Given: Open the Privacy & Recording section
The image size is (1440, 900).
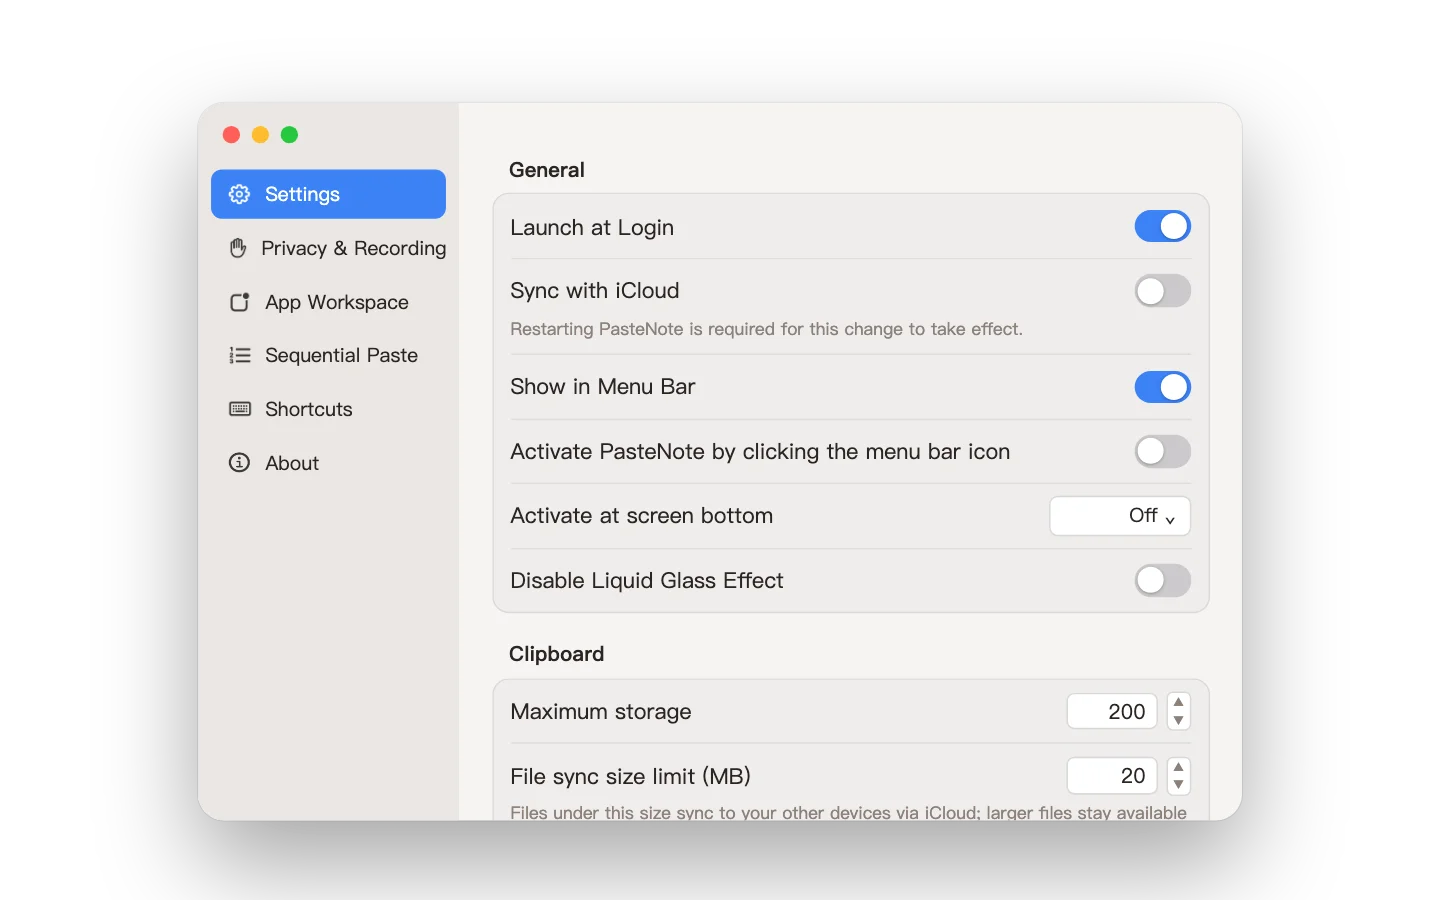Looking at the screenshot, I should point(328,248).
